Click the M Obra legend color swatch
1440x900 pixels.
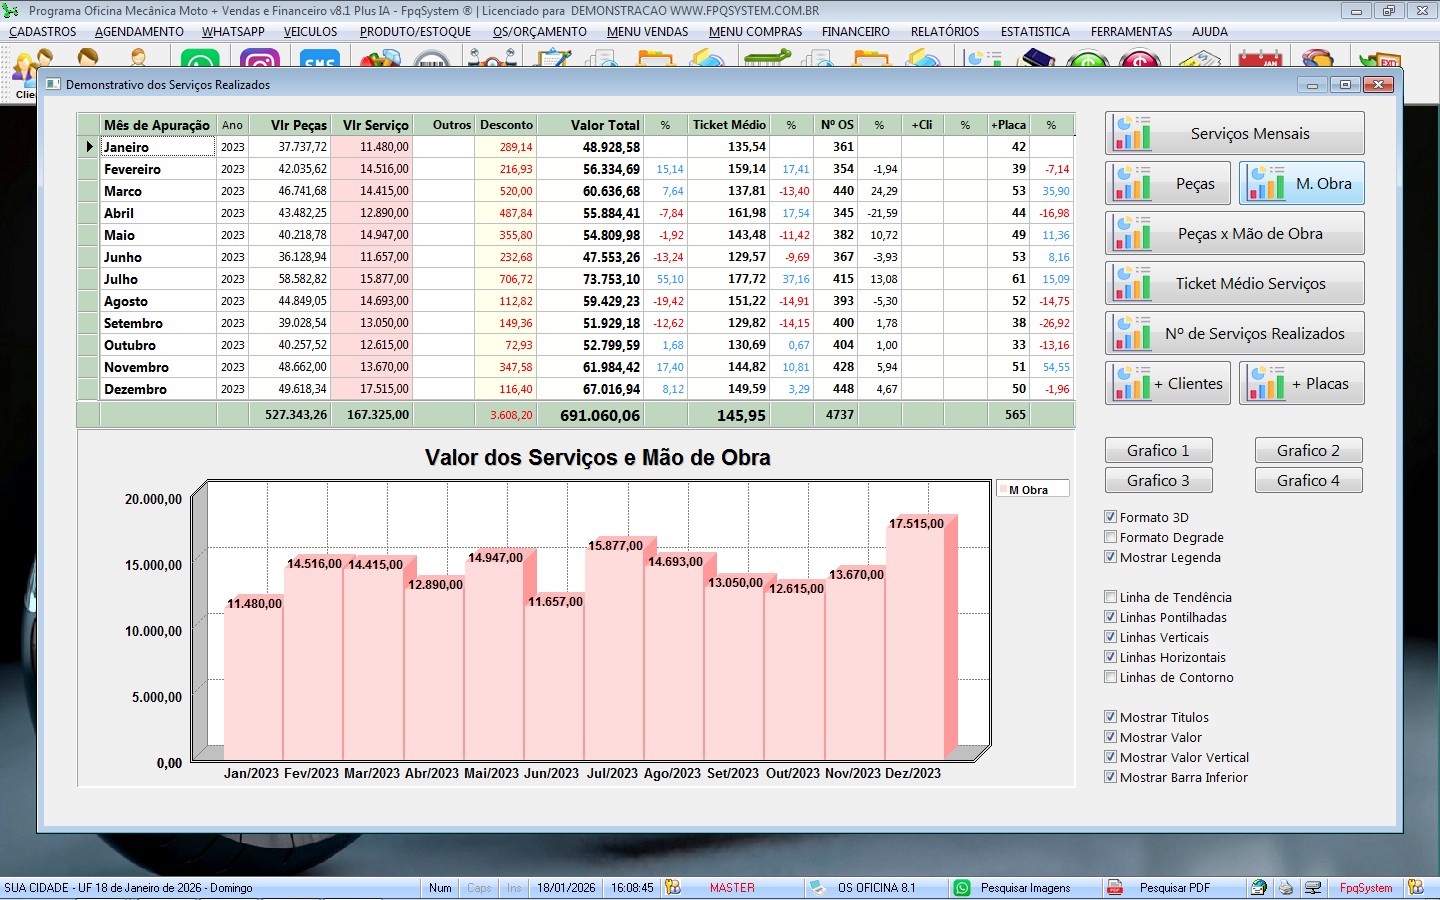(x=1003, y=490)
